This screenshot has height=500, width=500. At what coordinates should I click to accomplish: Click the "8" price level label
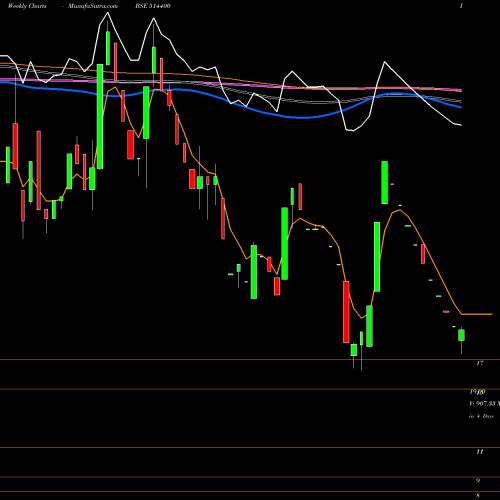point(478,495)
